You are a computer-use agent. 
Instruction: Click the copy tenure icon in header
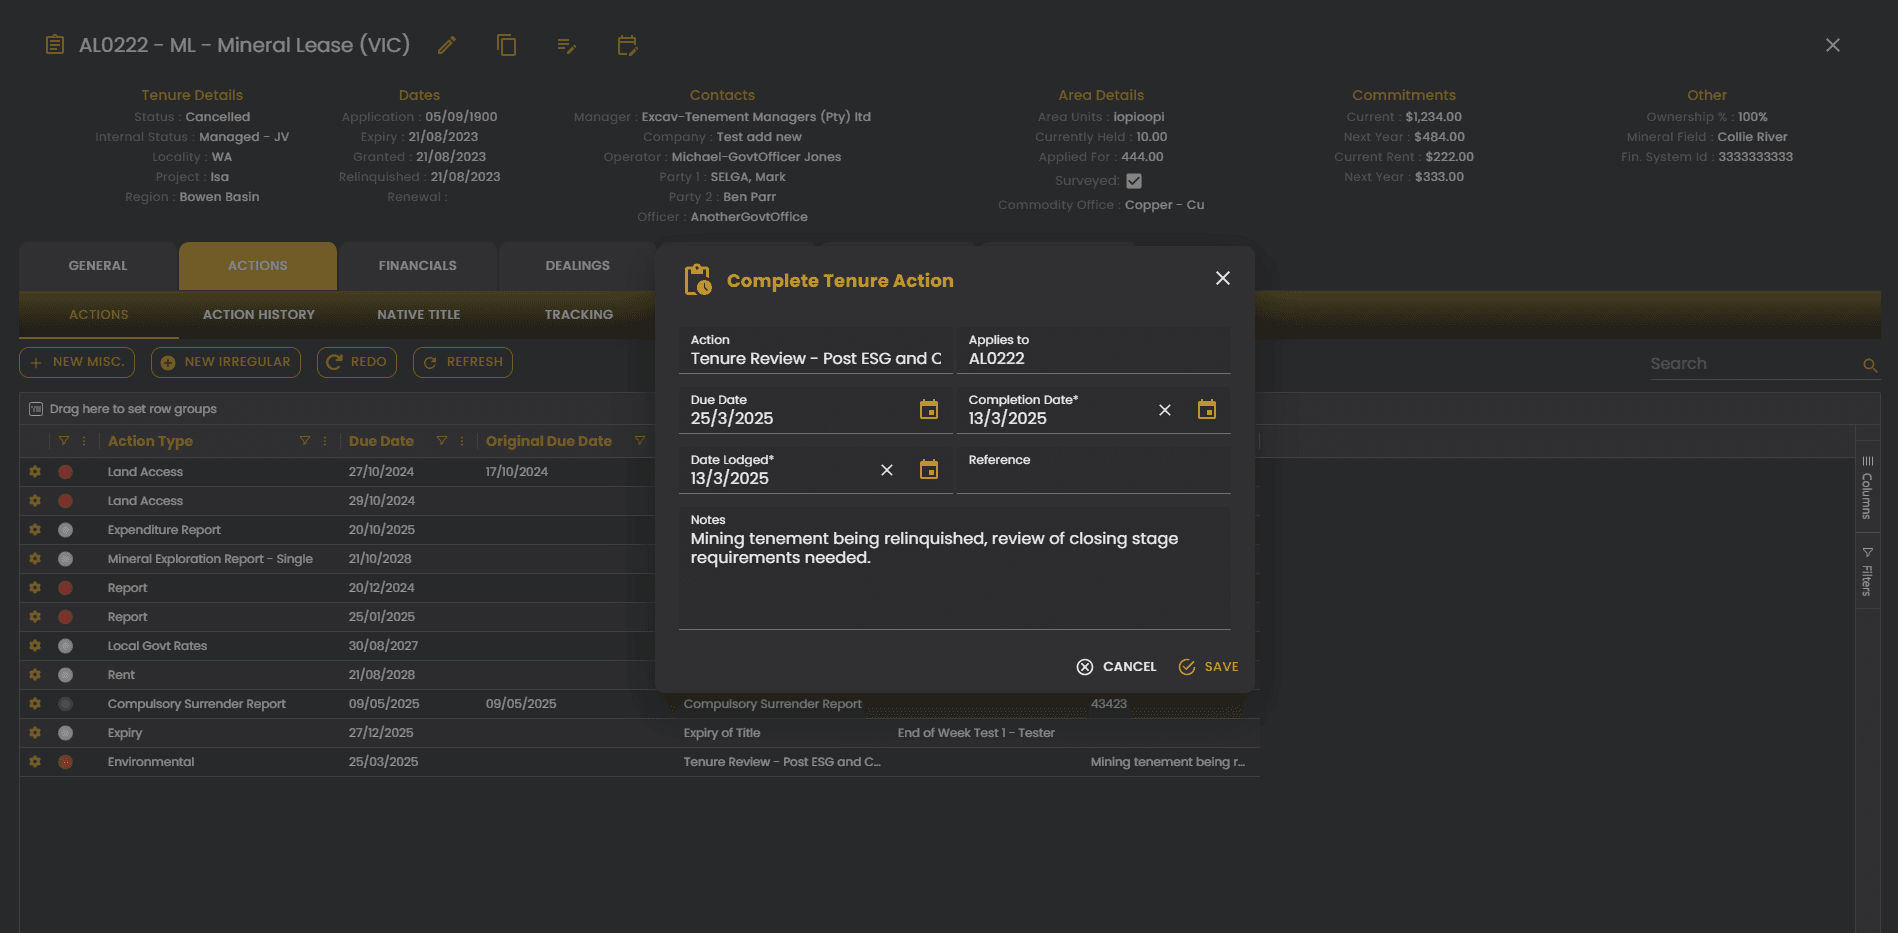507,45
